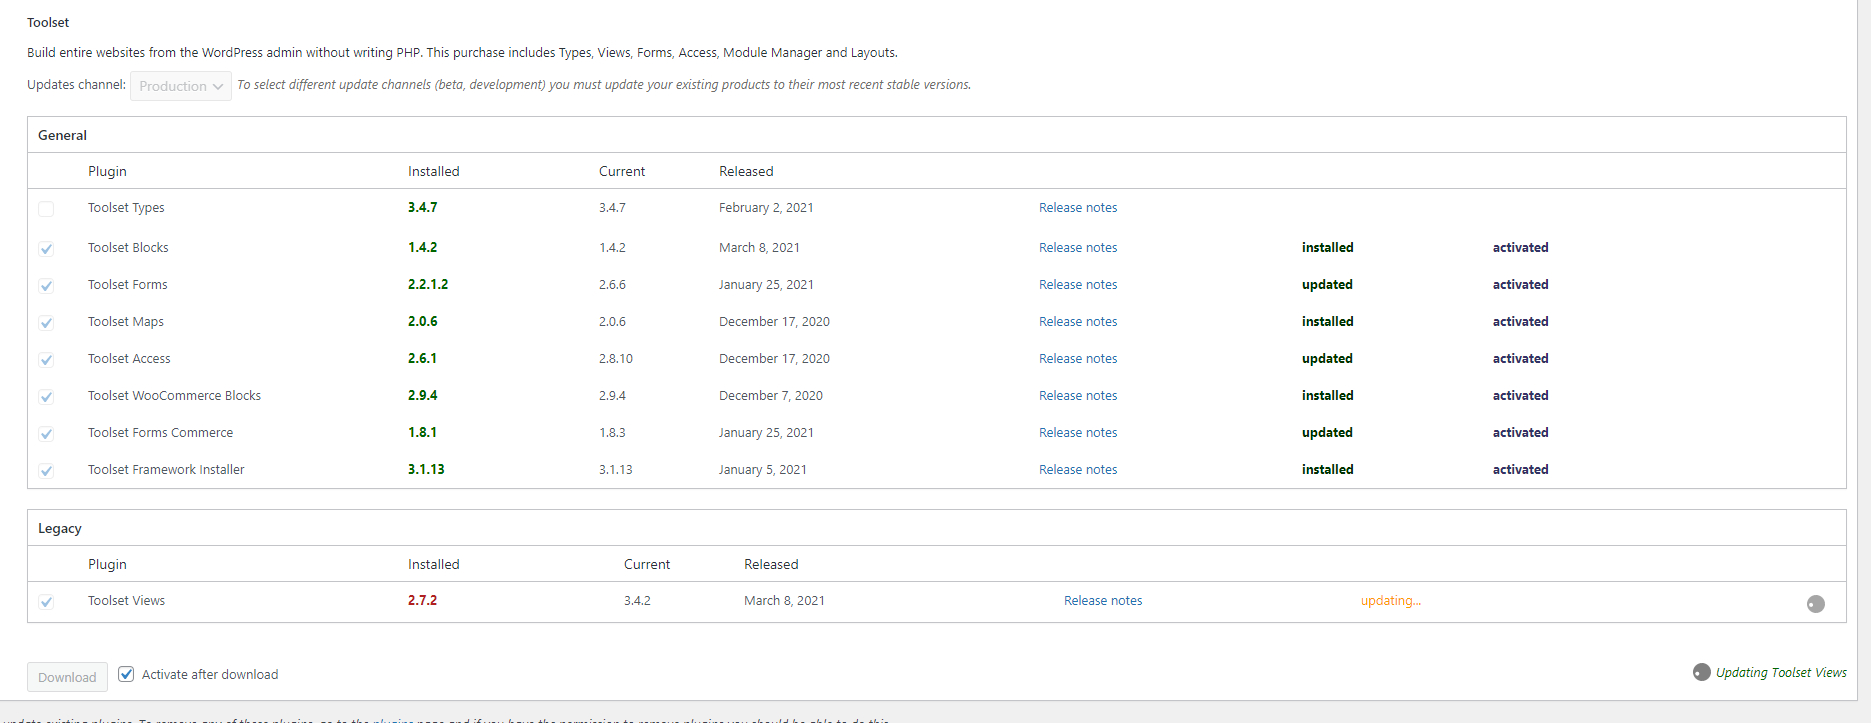Click the activated status for Toolset Maps
The width and height of the screenshot is (1871, 723).
point(1520,322)
